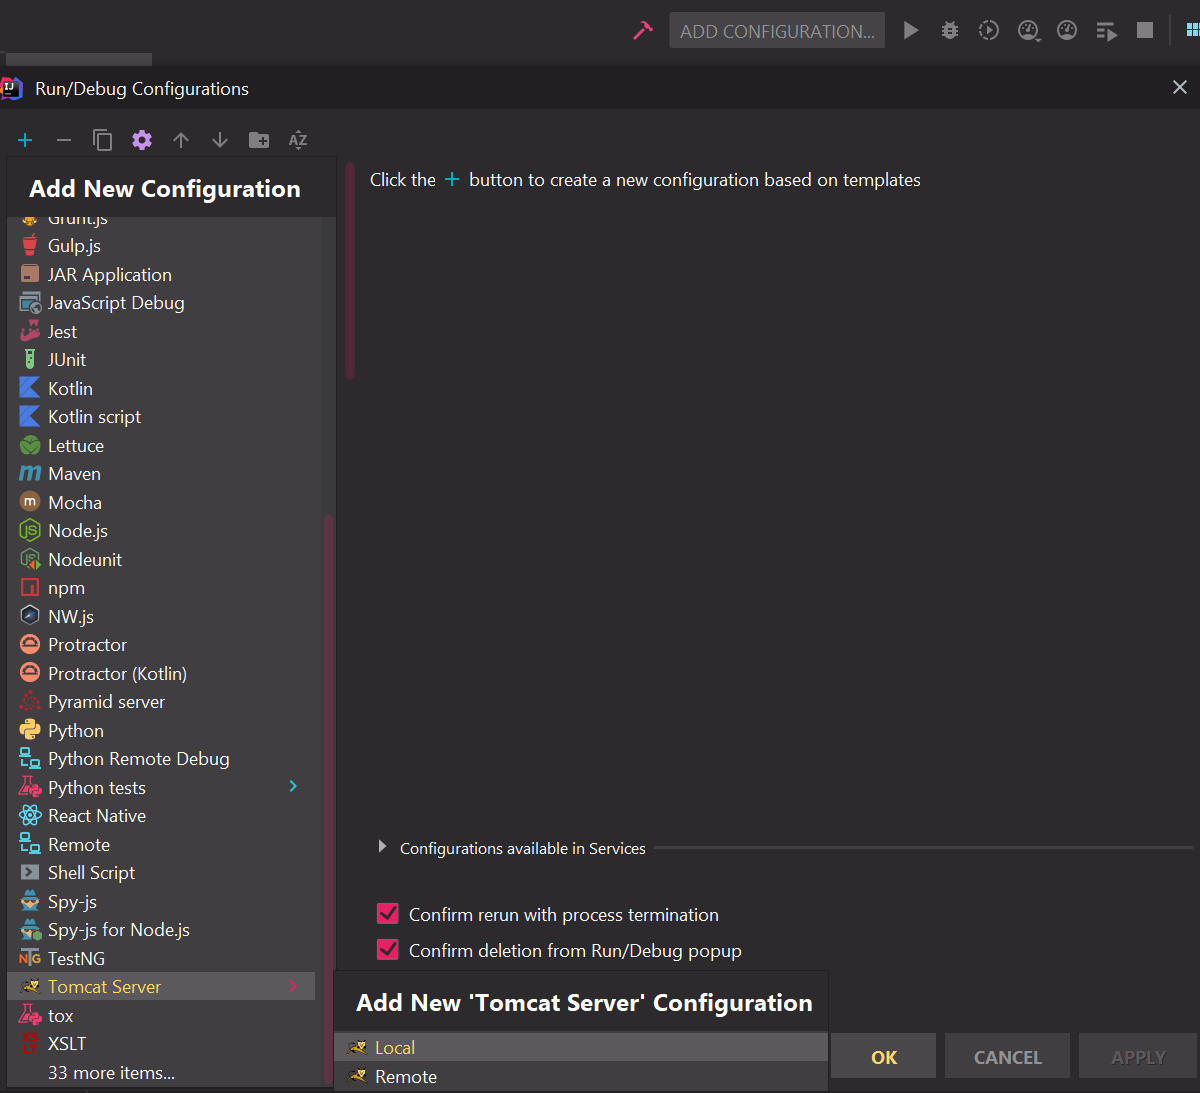Click the Stop square icon
The image size is (1200, 1093).
pos(1145,31)
